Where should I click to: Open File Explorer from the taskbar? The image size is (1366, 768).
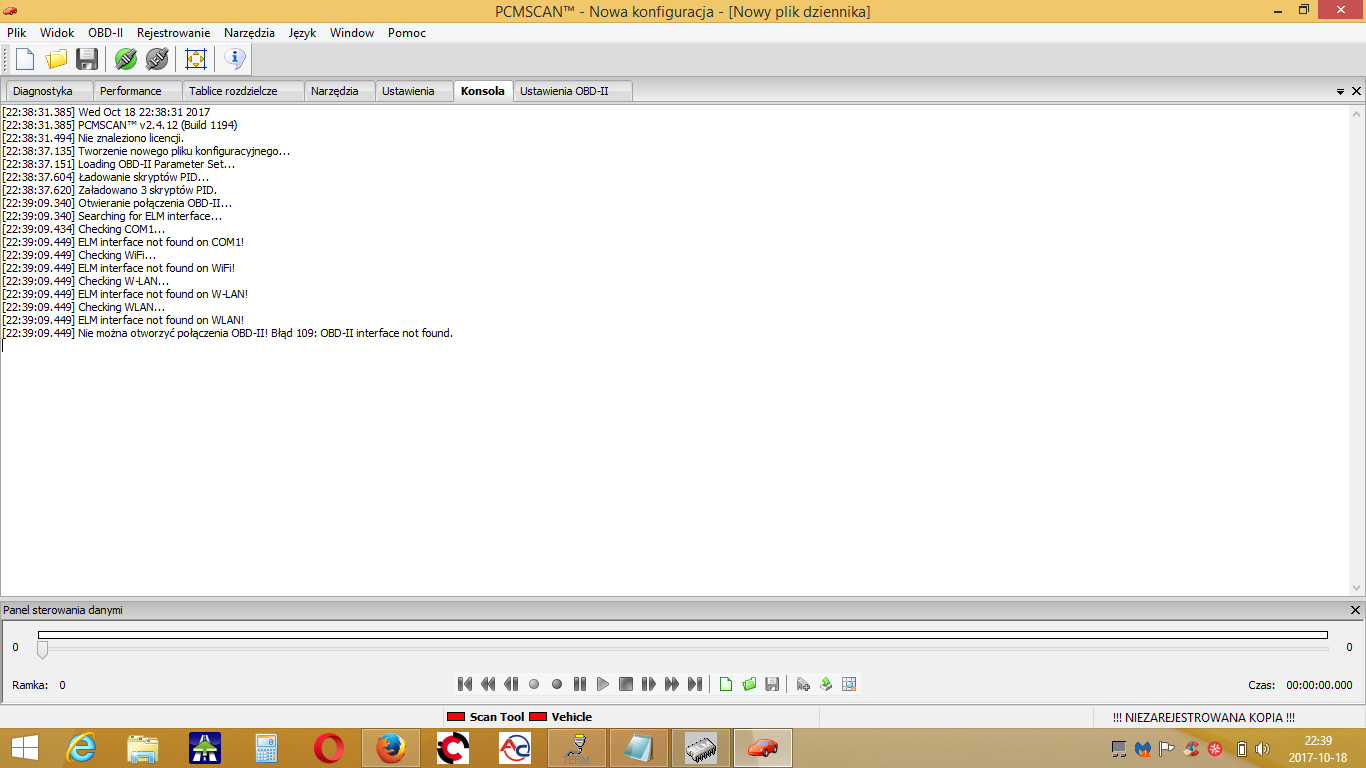pyautogui.click(x=143, y=748)
